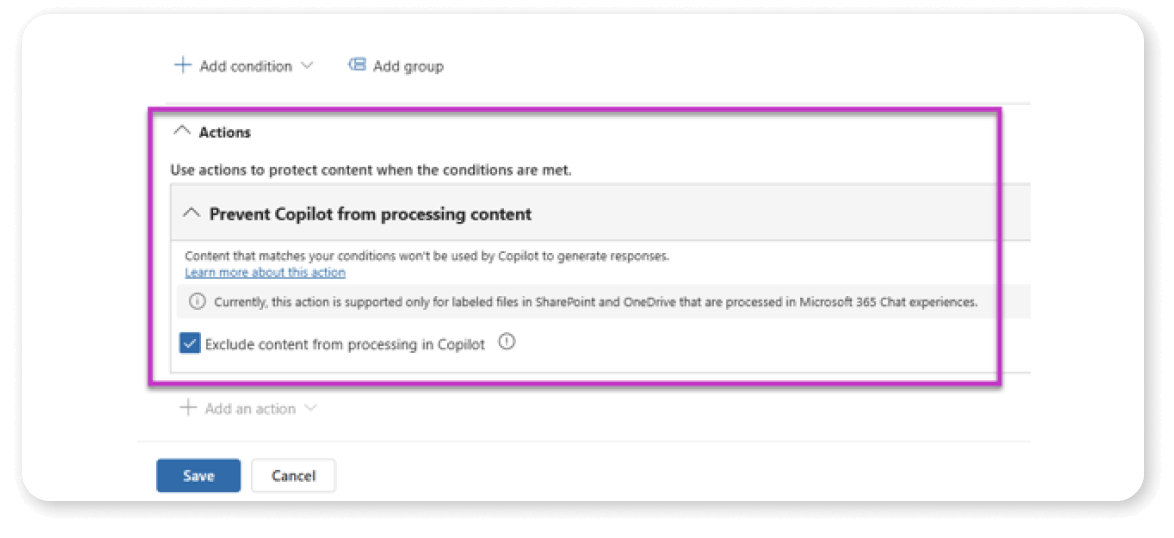Click the plus icon beside Add an action
Image resolution: width=1174 pixels, height=538 pixels.
(189, 409)
